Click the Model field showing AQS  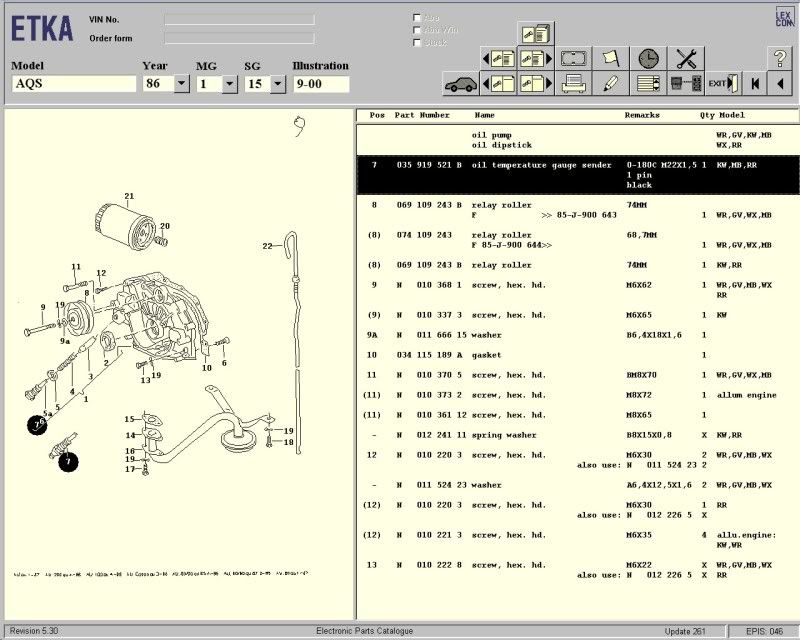[x=73, y=84]
